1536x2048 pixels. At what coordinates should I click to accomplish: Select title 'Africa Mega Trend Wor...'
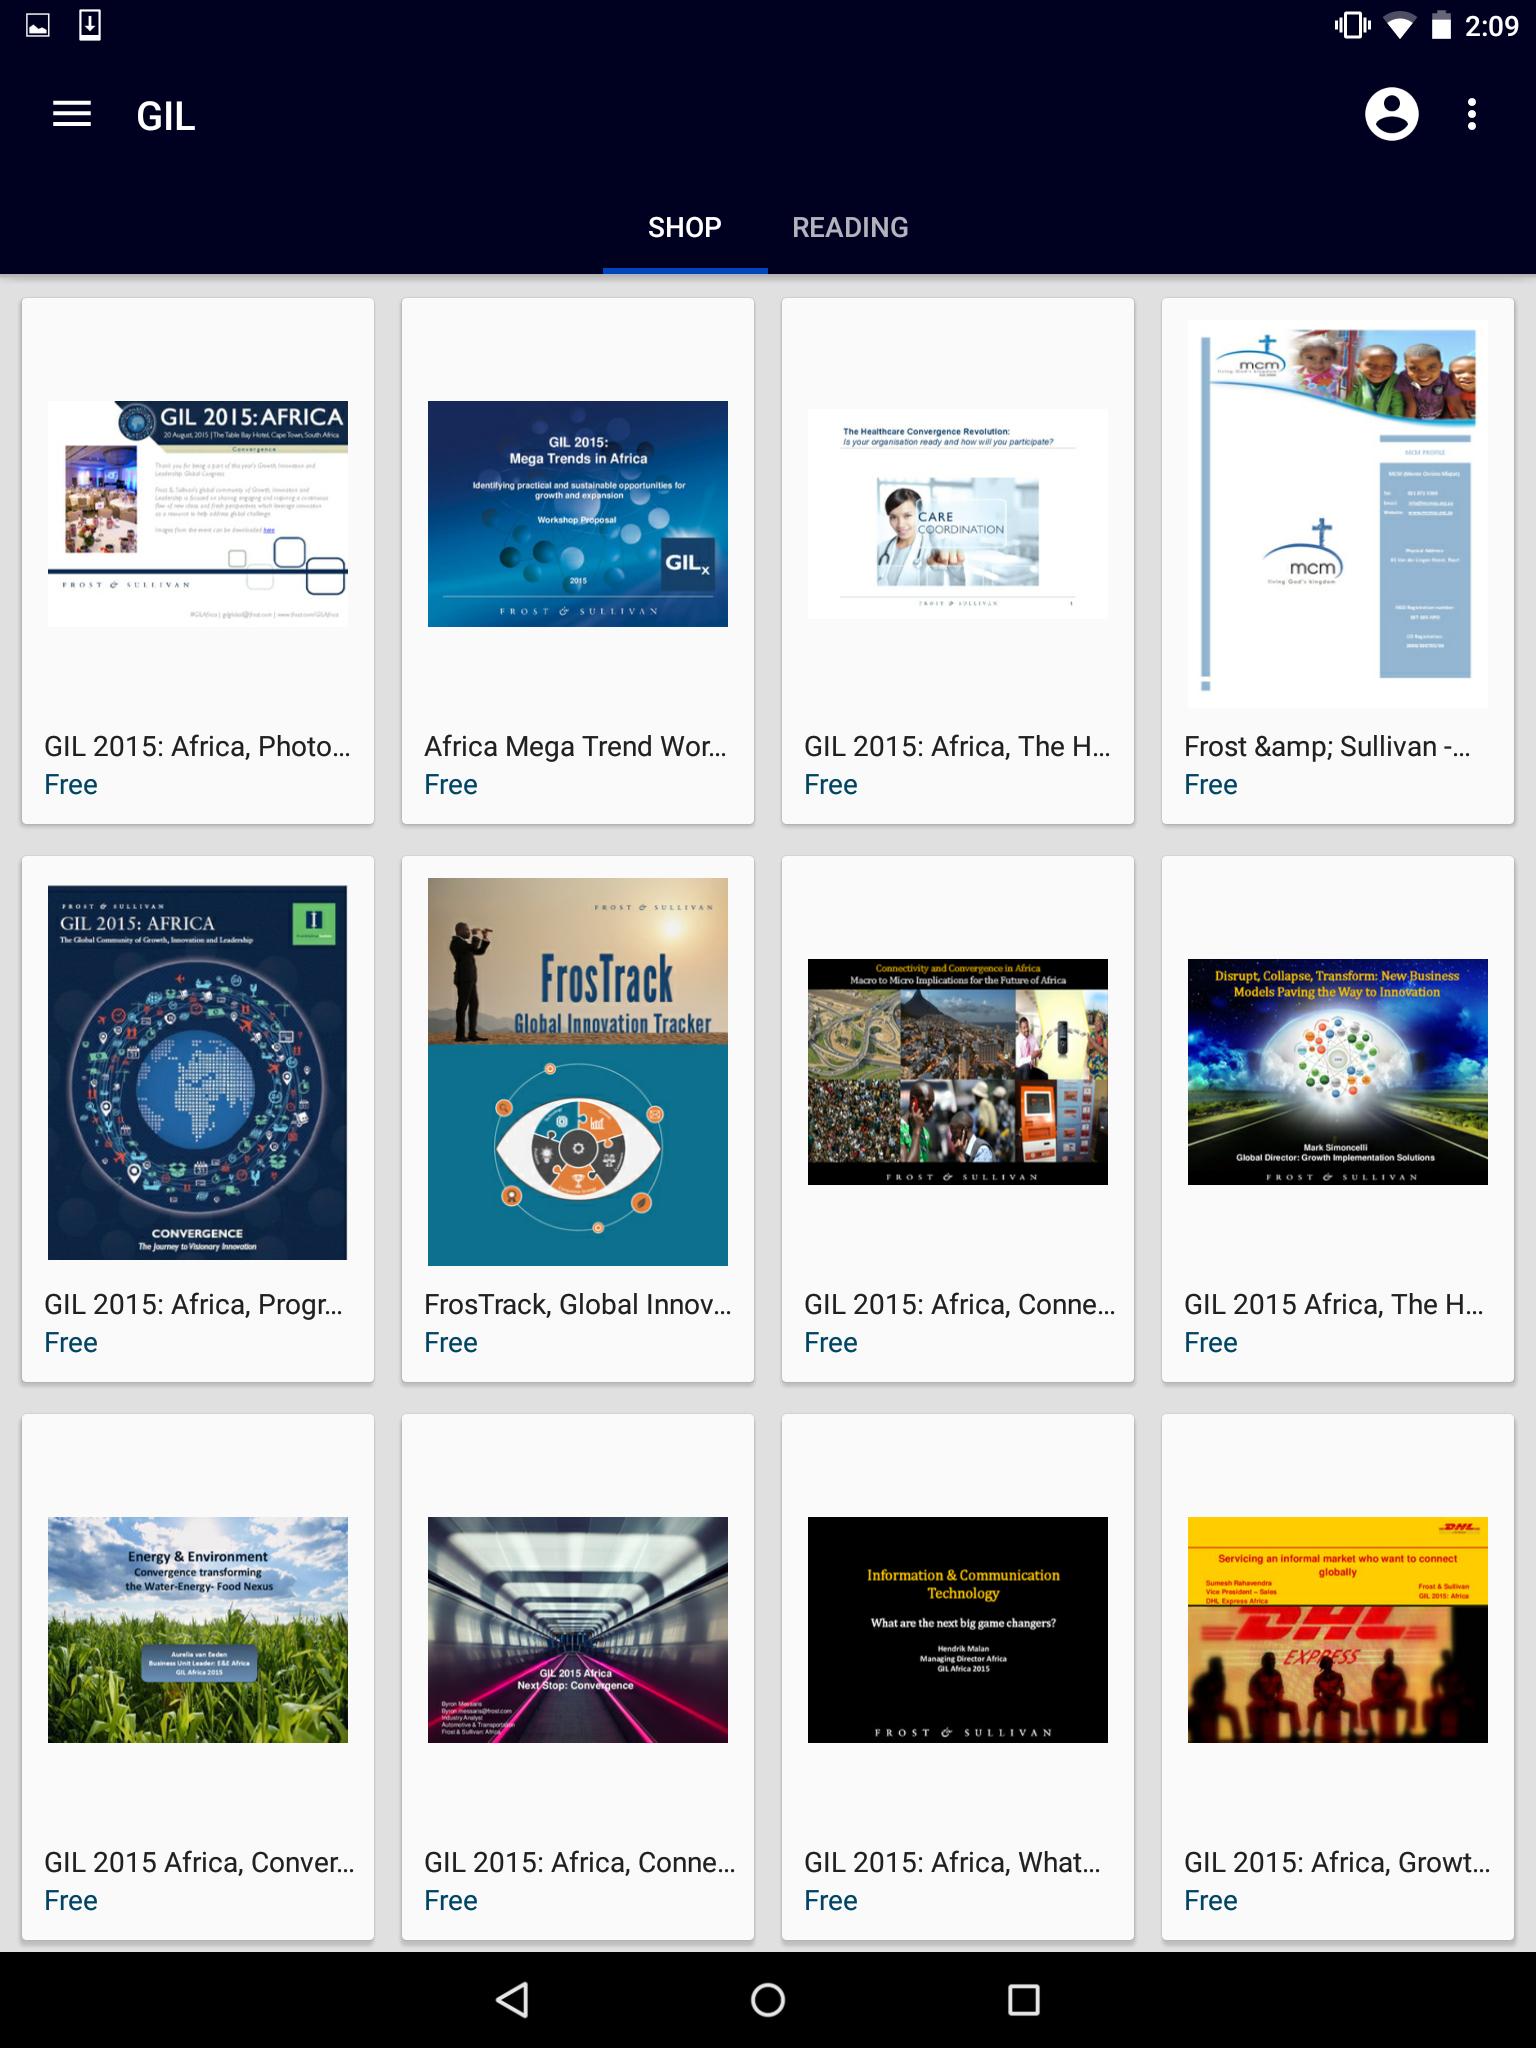(575, 747)
